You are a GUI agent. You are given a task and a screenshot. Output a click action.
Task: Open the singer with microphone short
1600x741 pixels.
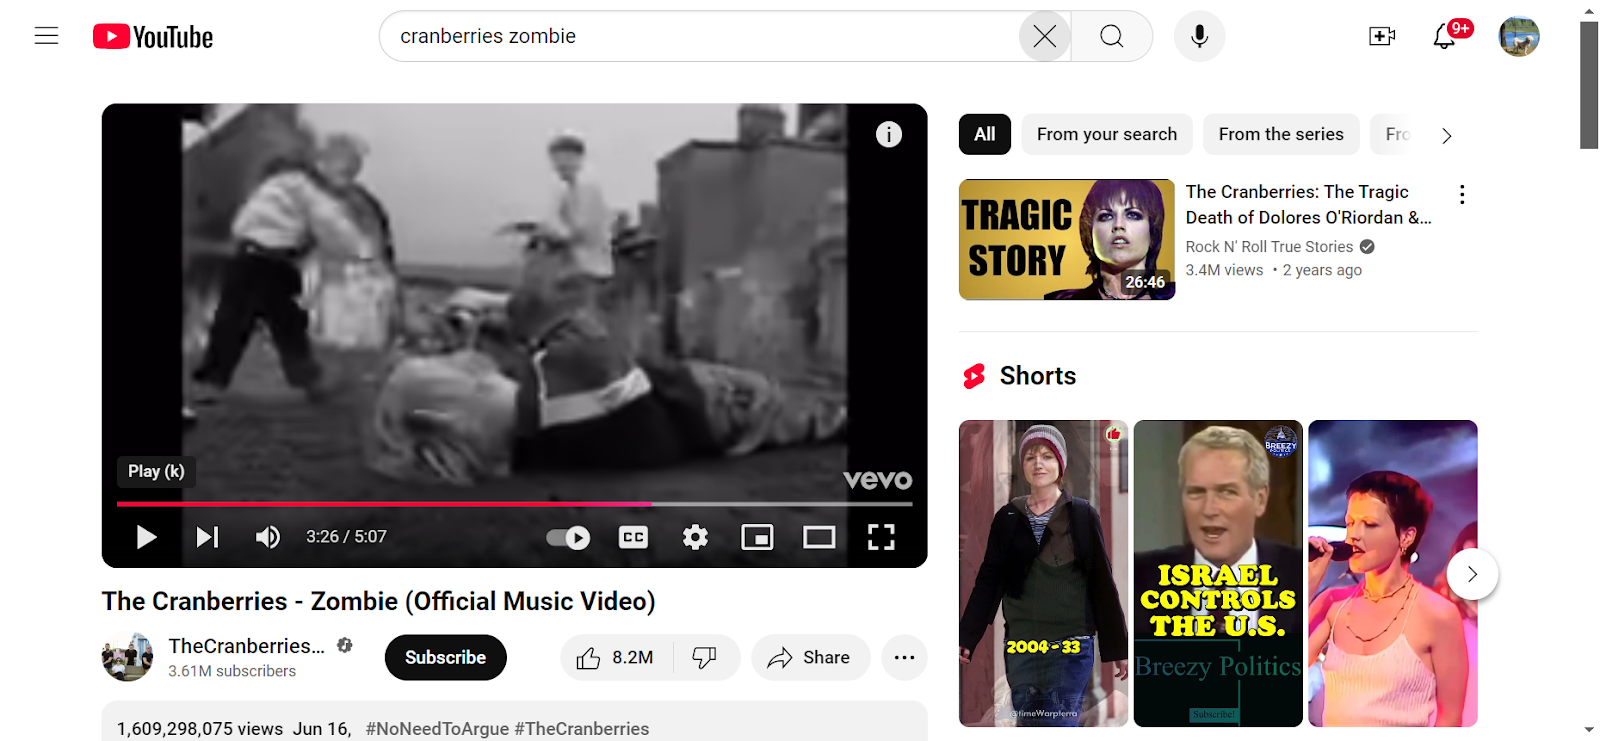point(1393,573)
